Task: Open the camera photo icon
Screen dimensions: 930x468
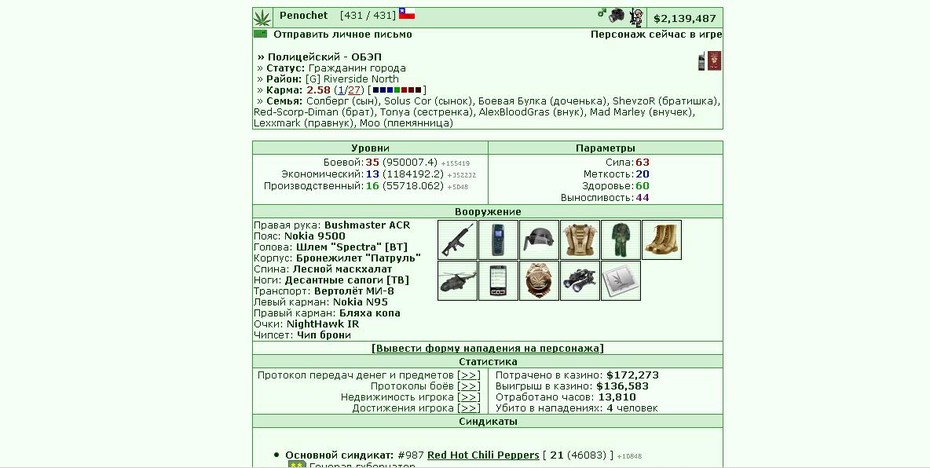Action: (x=617, y=15)
